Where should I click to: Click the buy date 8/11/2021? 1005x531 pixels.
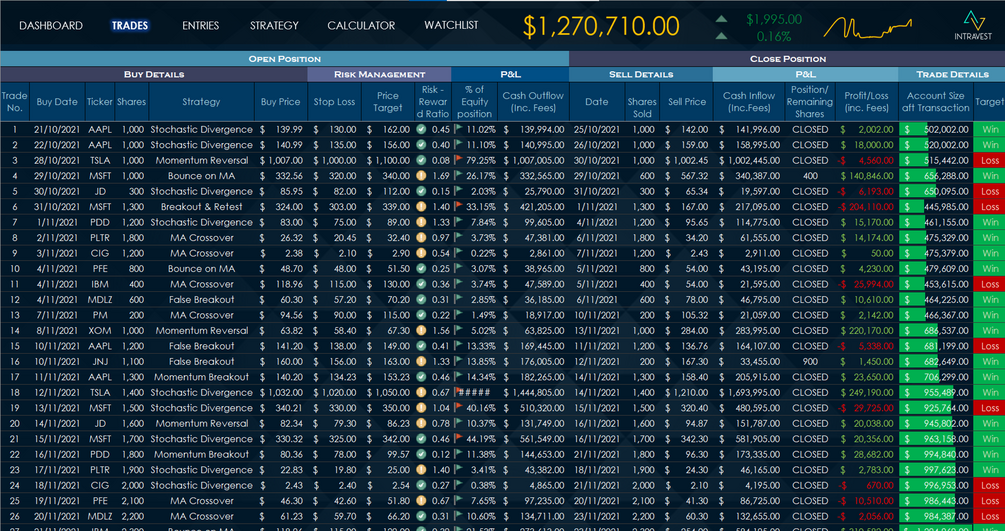point(56,330)
